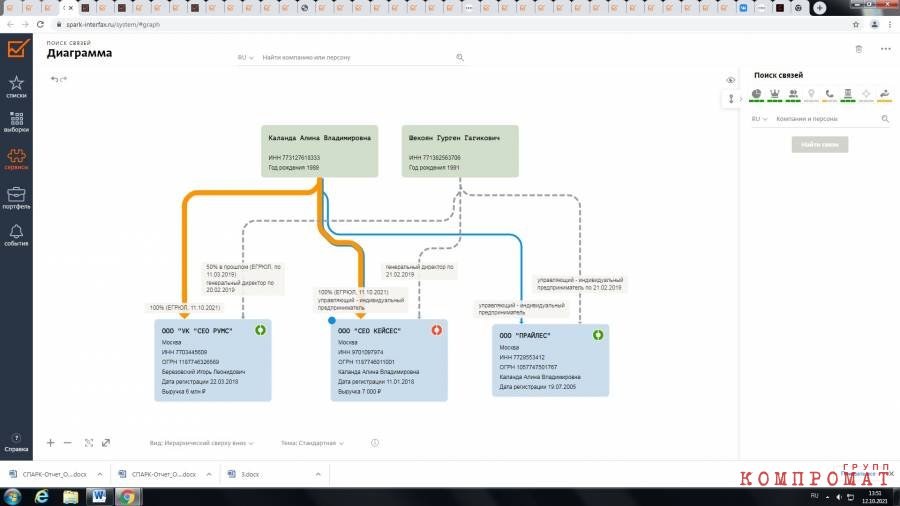Select the Каланда Алина Владимировна node
The height and width of the screenshot is (506, 900).
[x=320, y=151]
